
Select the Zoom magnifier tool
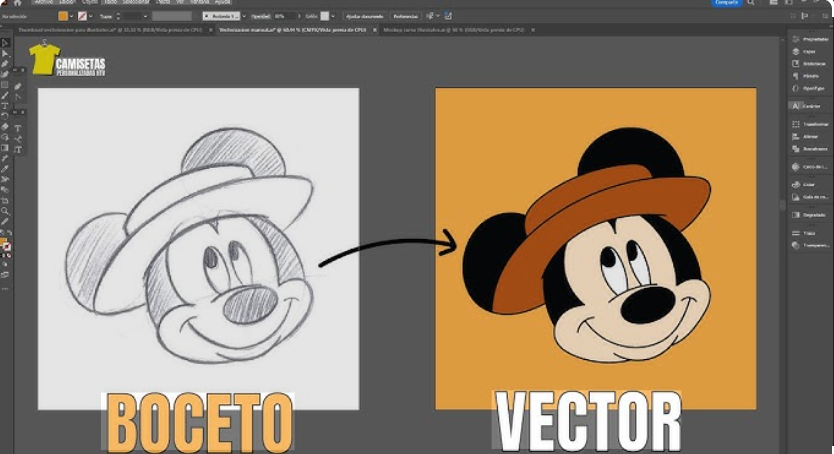click(5, 211)
